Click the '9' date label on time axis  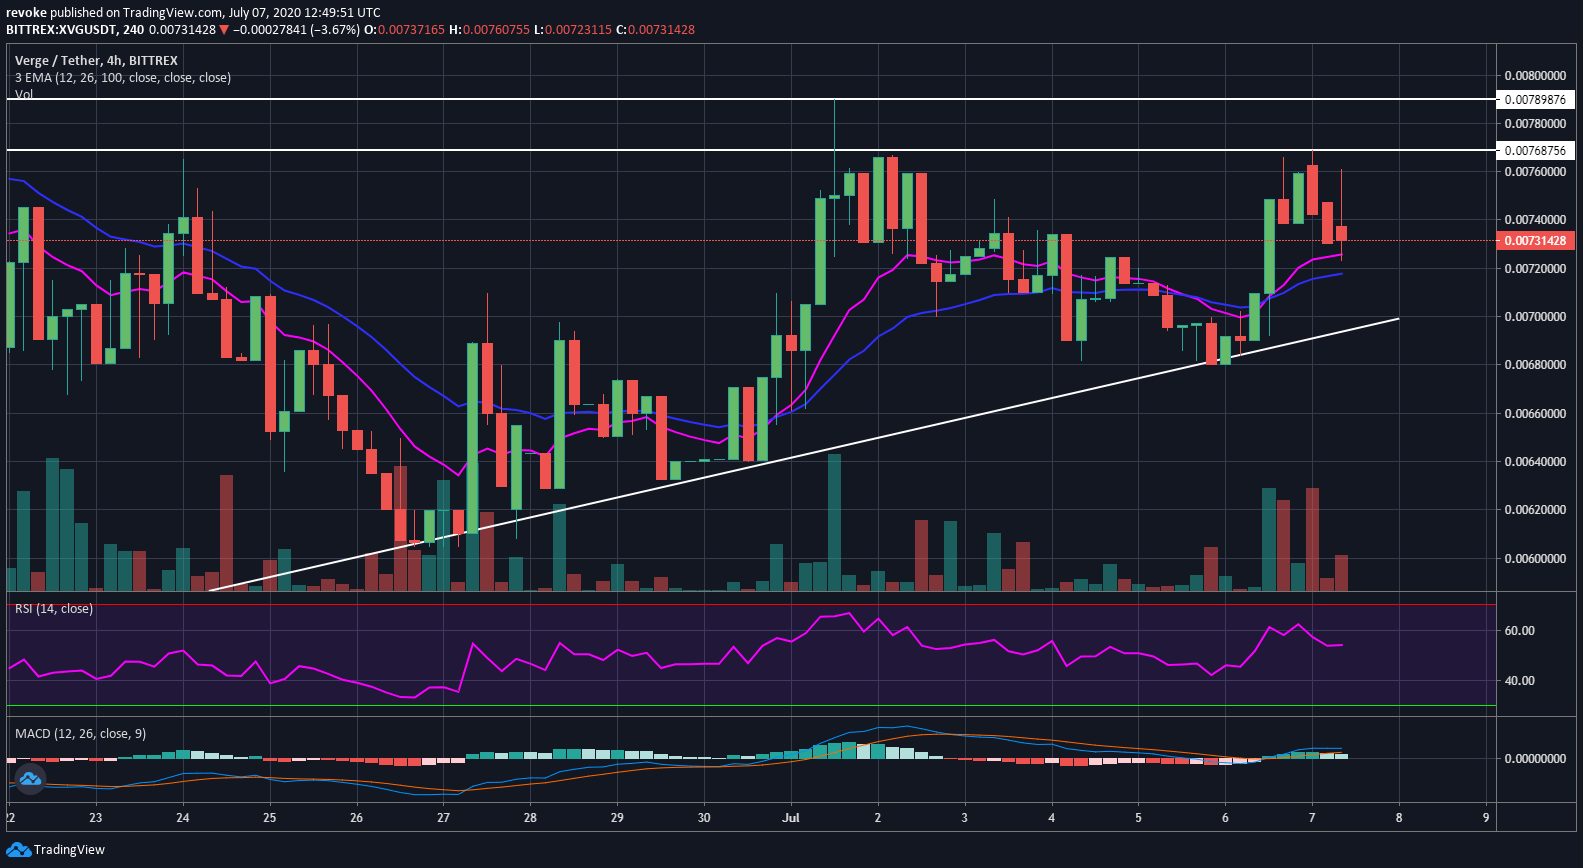click(x=1486, y=818)
